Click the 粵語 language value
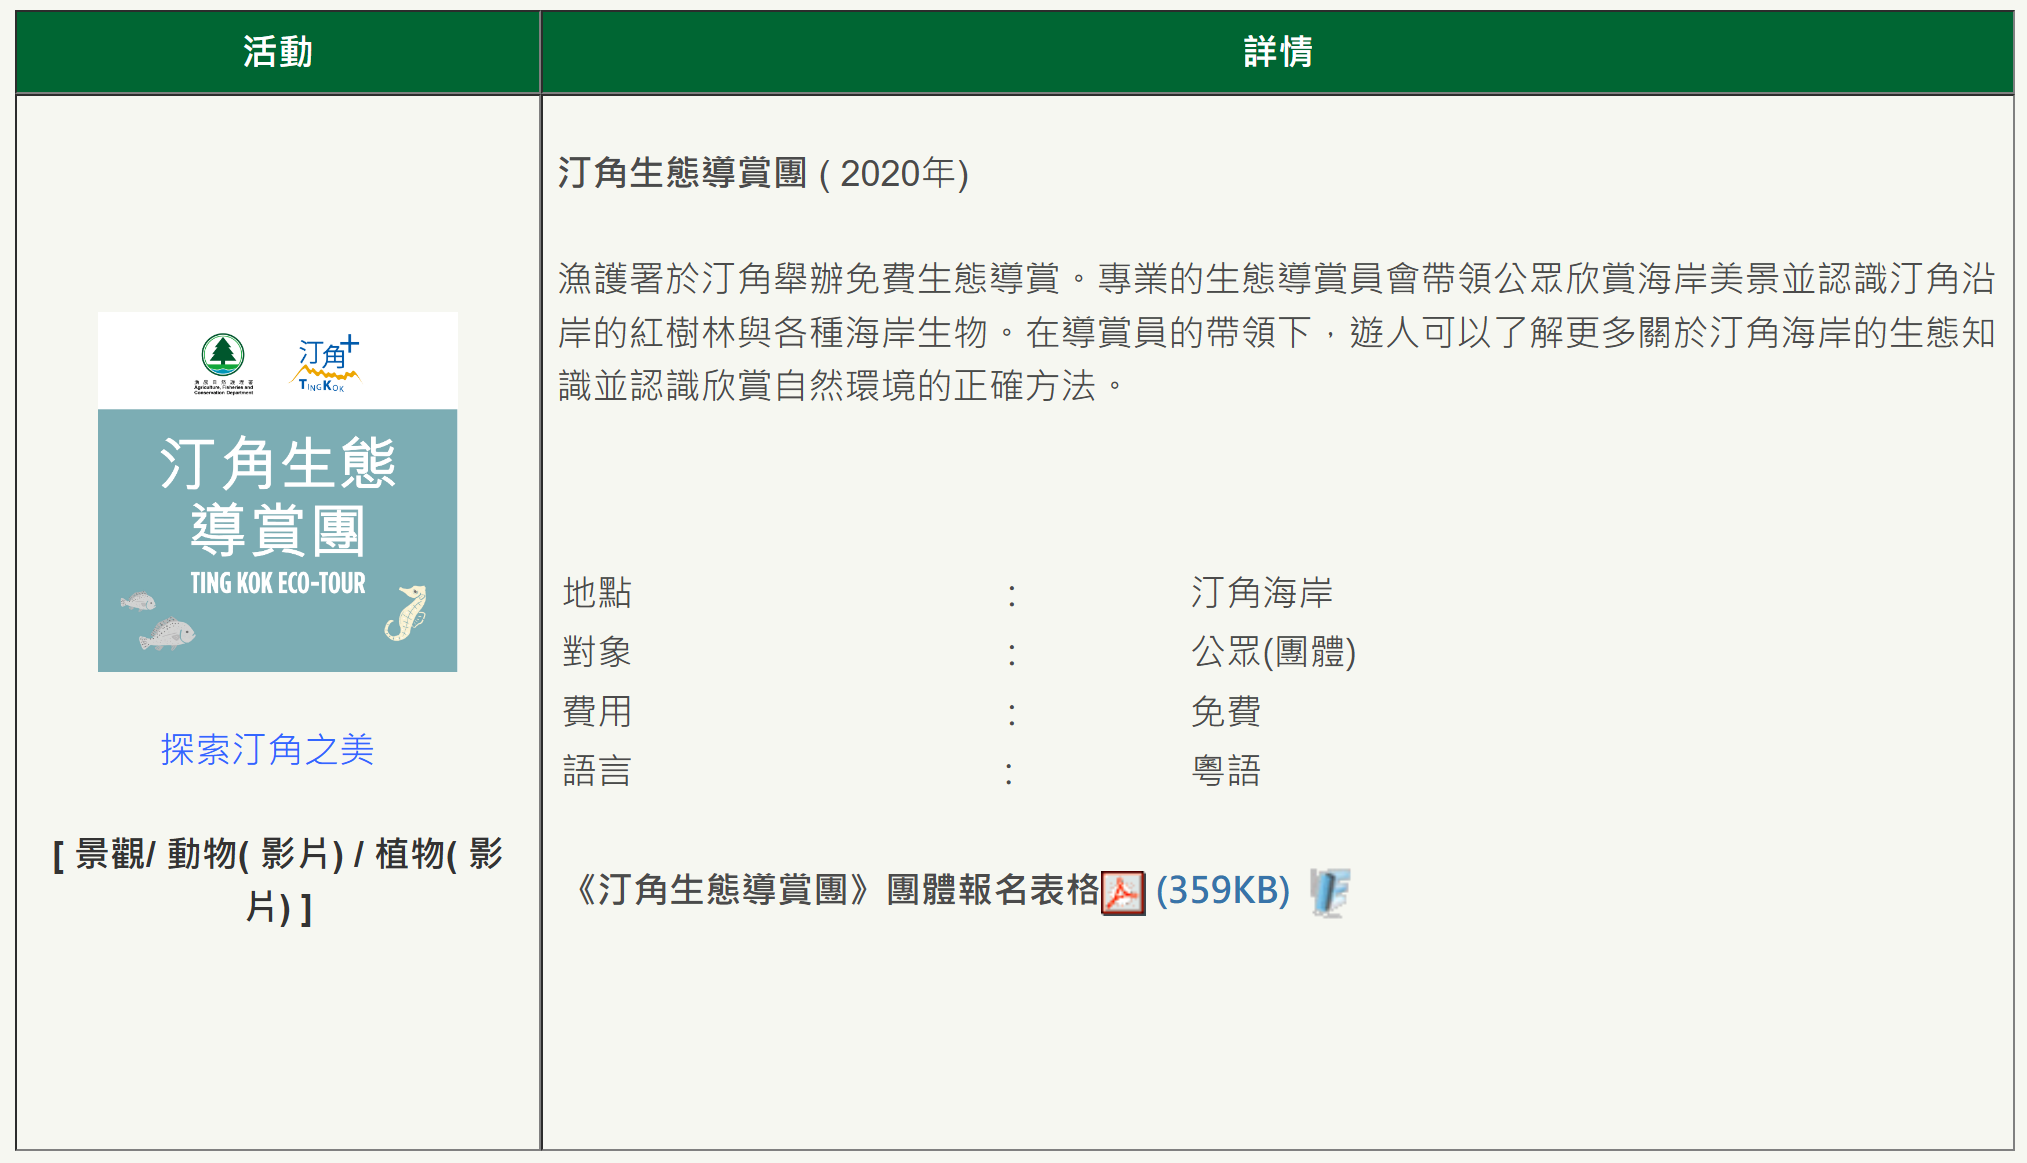Viewport: 2027px width, 1163px height. [x=1225, y=771]
